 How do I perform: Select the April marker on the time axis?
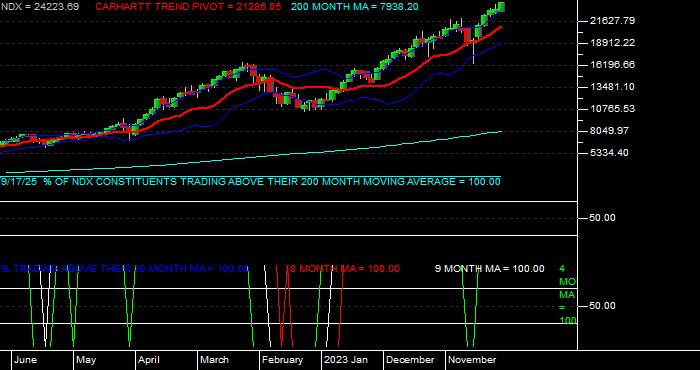149,360
